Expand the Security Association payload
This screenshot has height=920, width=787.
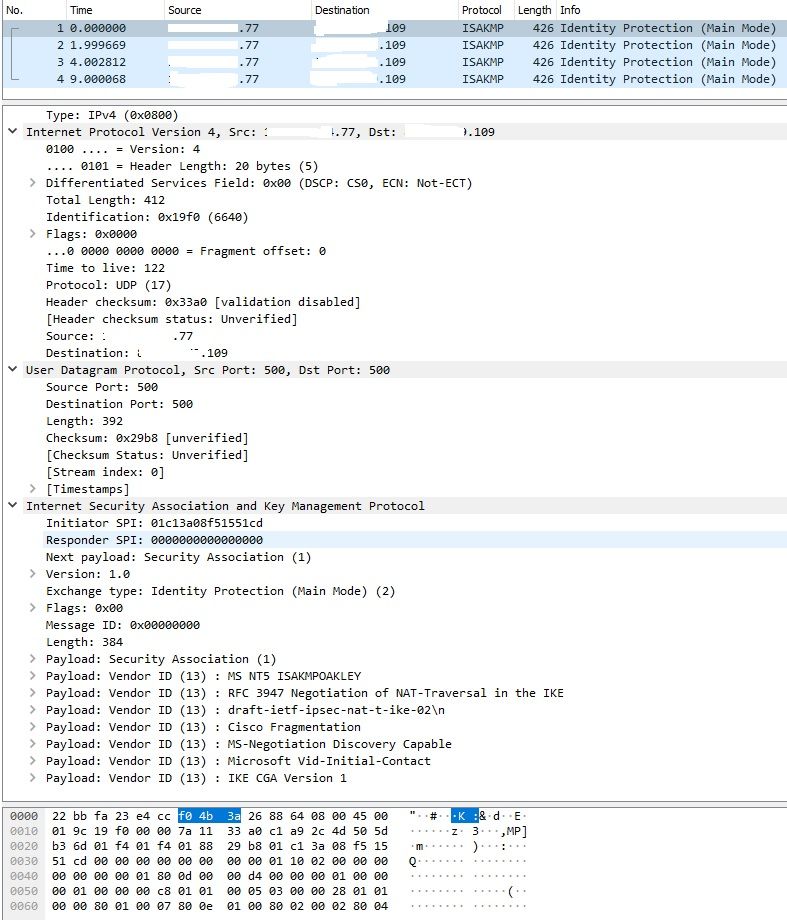pyautogui.click(x=33, y=659)
